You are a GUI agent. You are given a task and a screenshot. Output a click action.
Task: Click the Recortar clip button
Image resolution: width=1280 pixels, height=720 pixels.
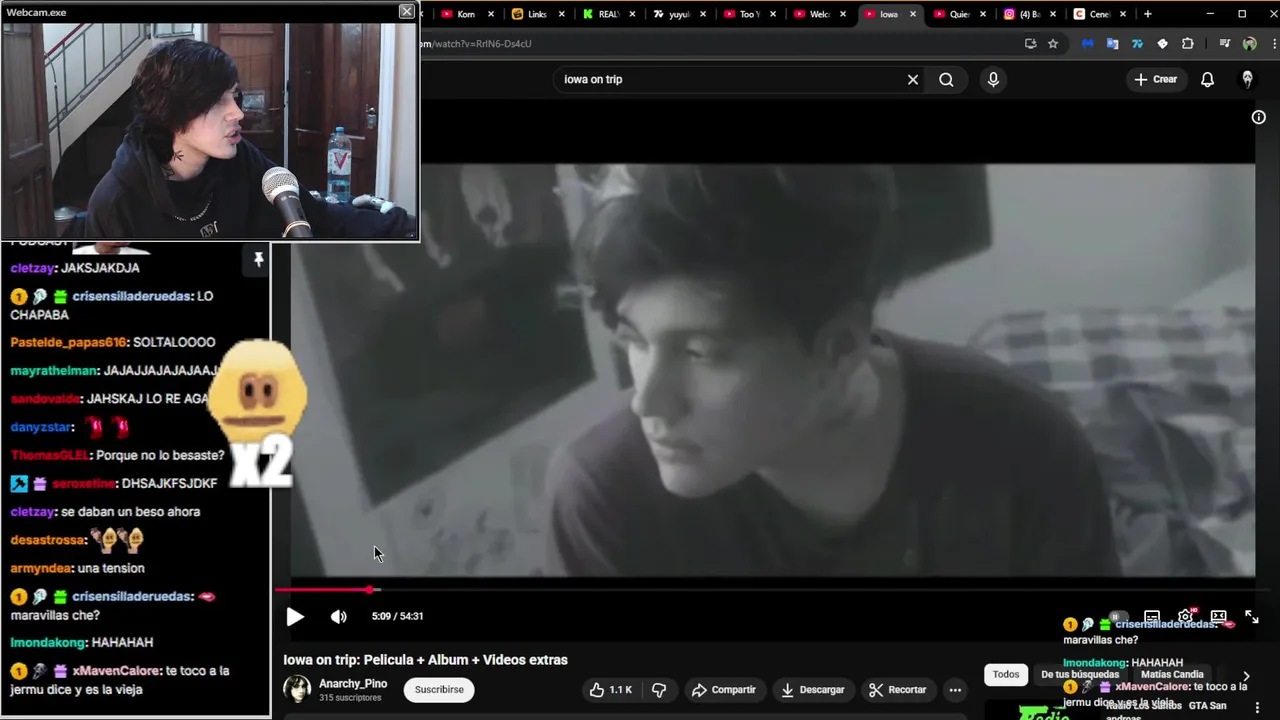[x=897, y=690]
